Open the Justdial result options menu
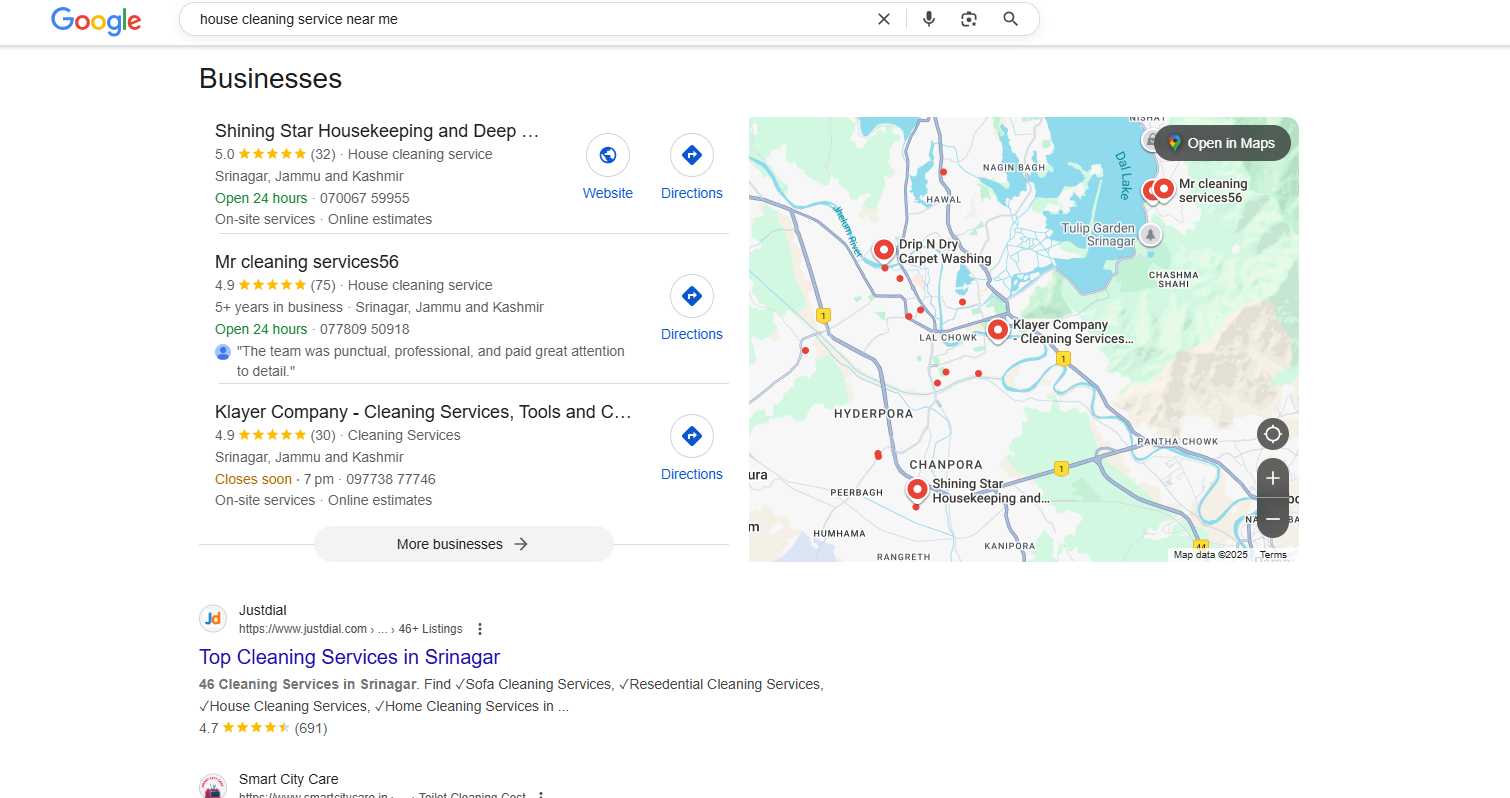Image resolution: width=1510 pixels, height=798 pixels. tap(480, 629)
